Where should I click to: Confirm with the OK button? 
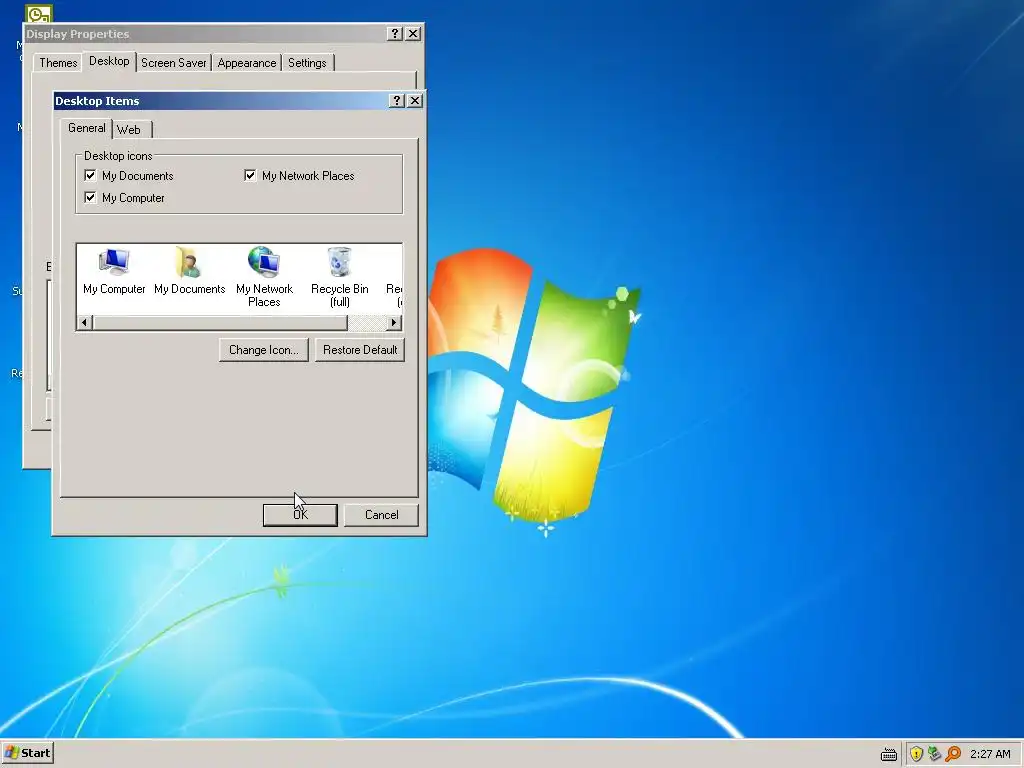tap(300, 515)
